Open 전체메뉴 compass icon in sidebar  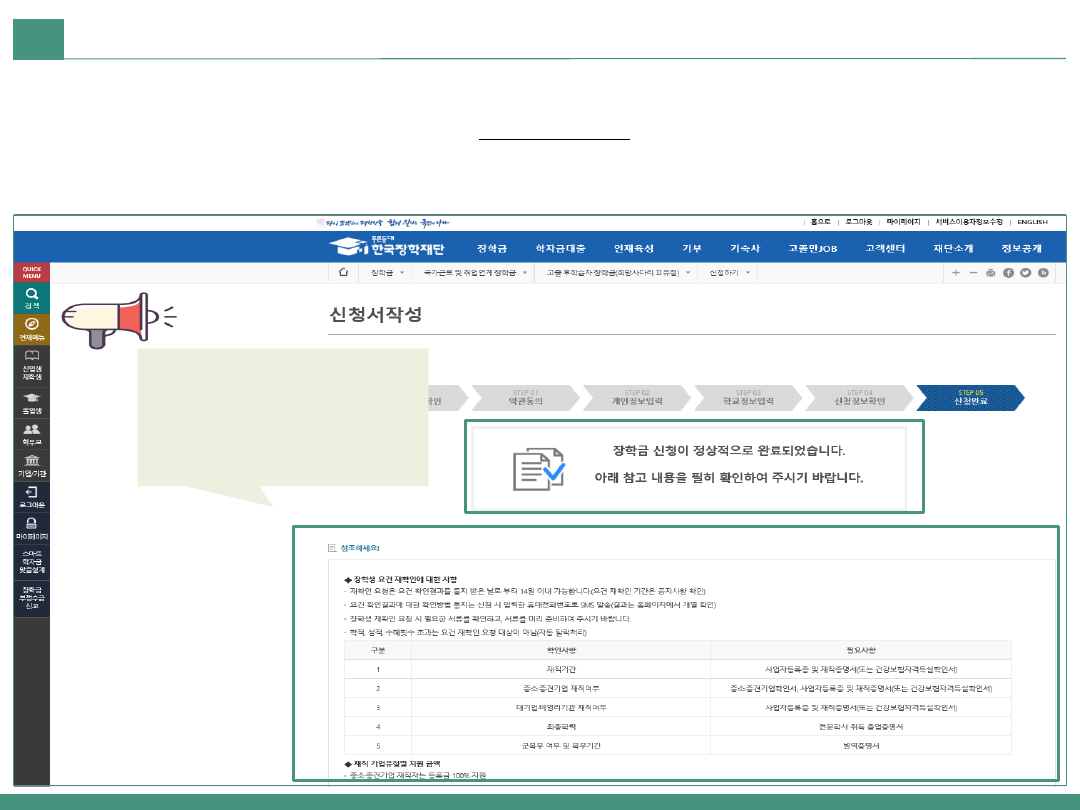(32, 328)
